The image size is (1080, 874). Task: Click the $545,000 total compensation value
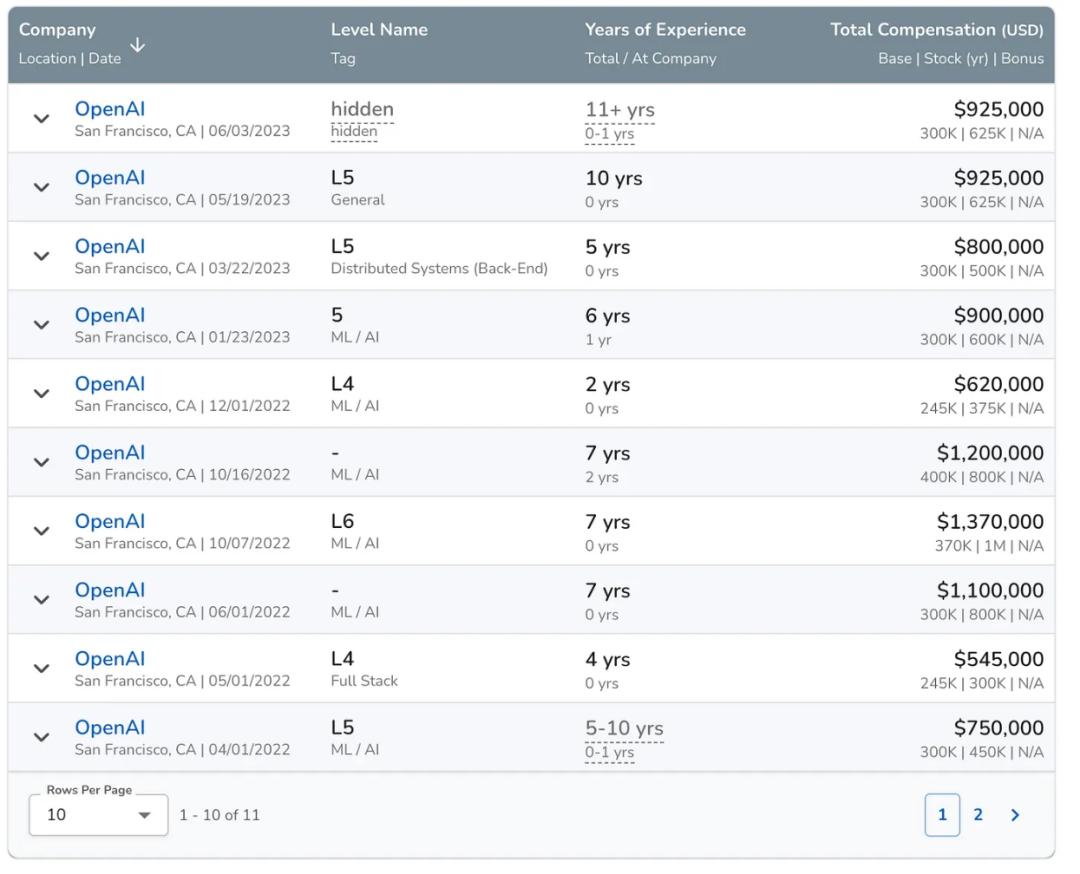pos(999,659)
